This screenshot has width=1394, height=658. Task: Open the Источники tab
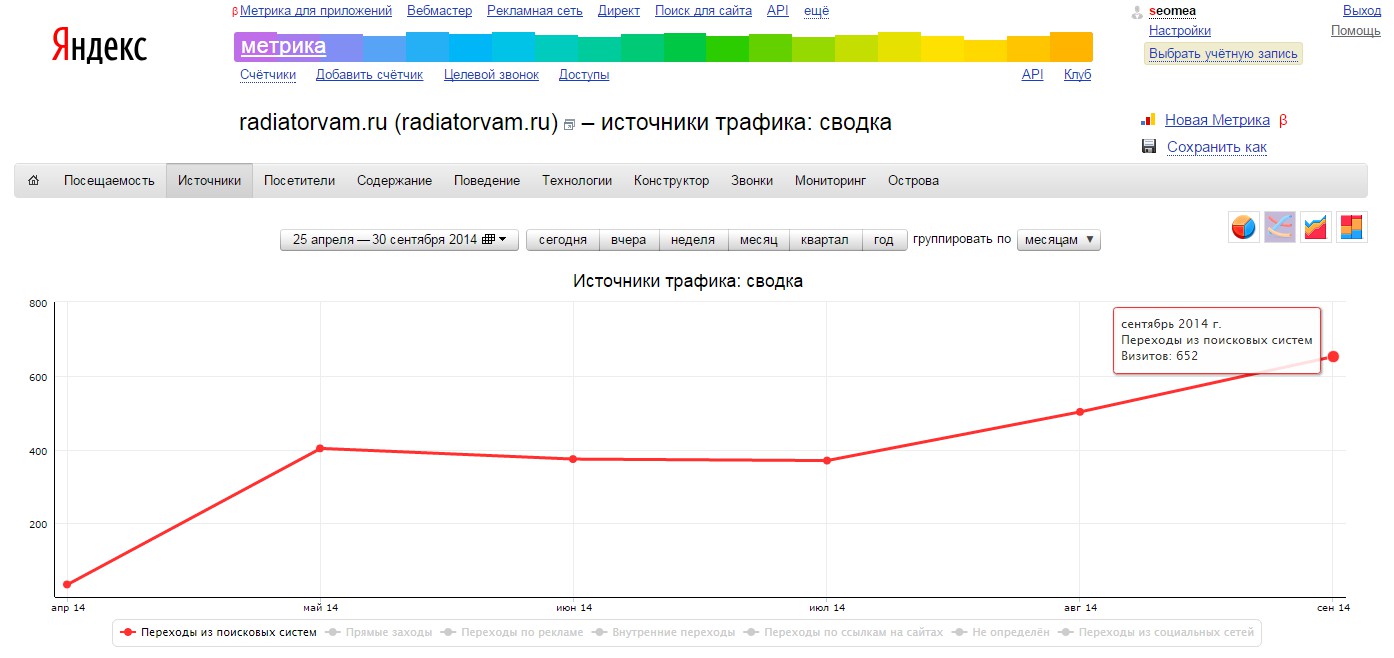click(x=209, y=181)
